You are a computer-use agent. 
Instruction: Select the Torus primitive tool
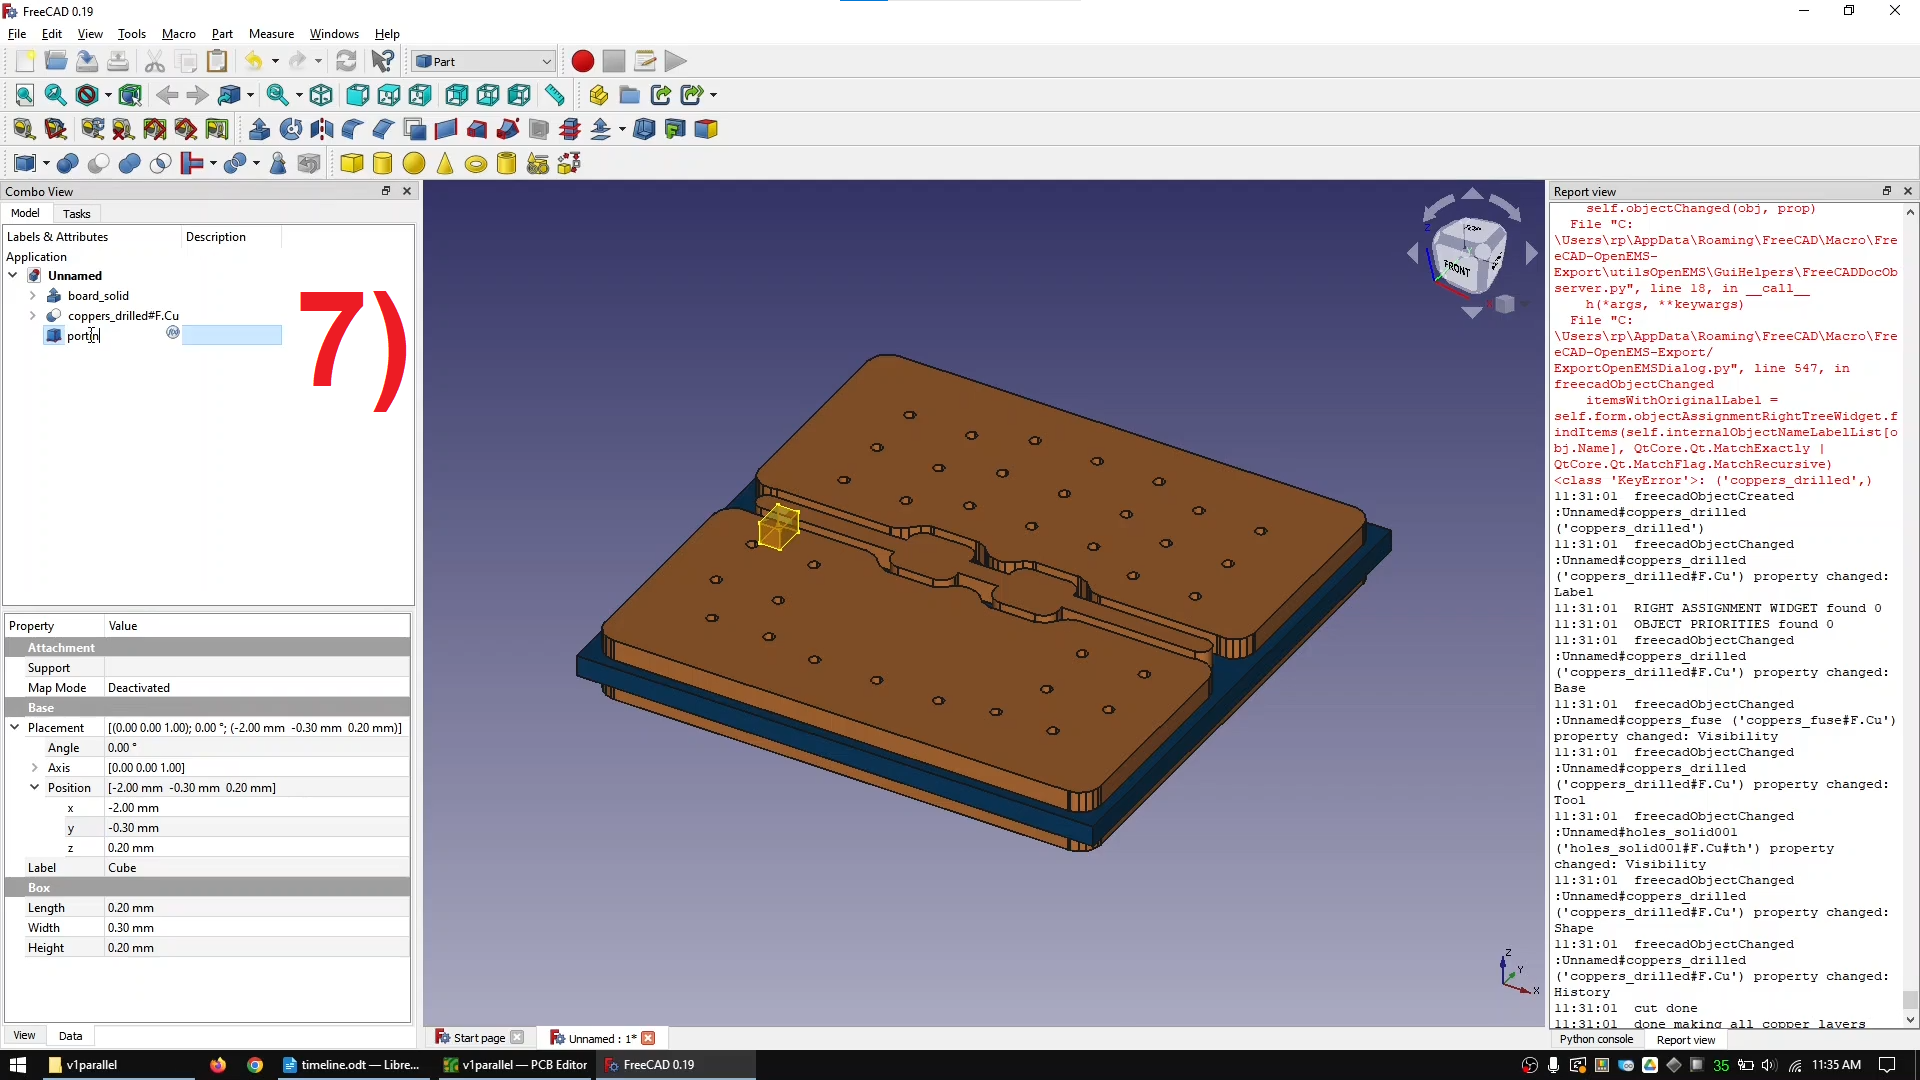[476, 163]
